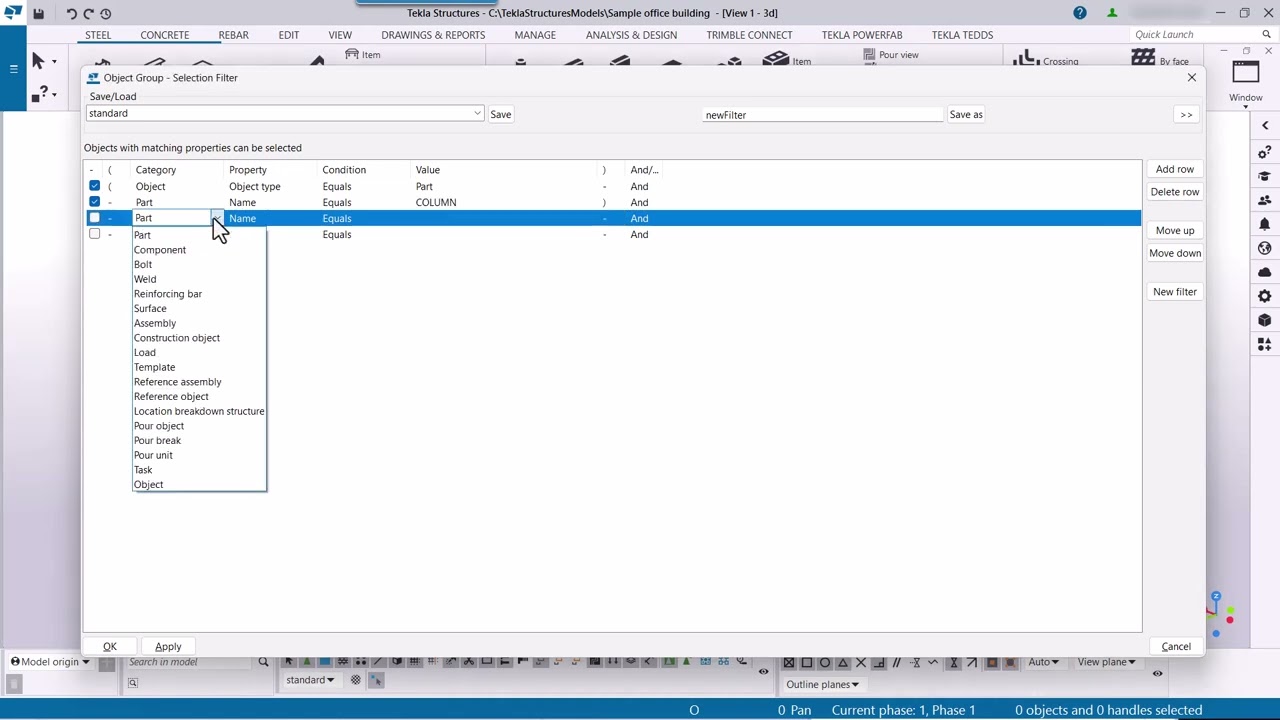The width and height of the screenshot is (1280, 720).
Task: Choose Reinforcing bar from category list
Action: tap(168, 294)
